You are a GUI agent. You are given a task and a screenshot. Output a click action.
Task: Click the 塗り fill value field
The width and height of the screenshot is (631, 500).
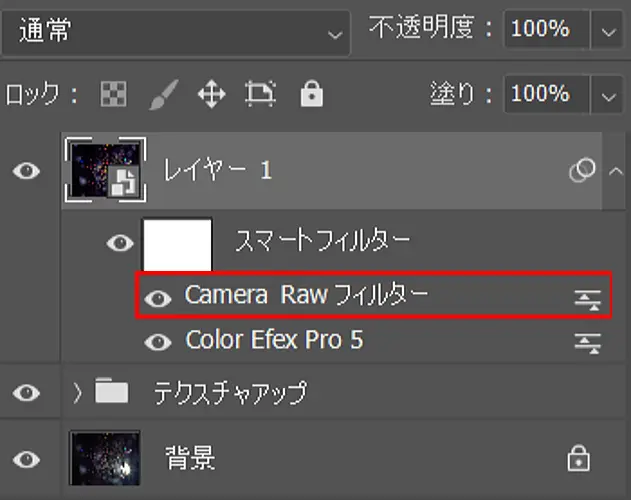pyautogui.click(x=546, y=94)
